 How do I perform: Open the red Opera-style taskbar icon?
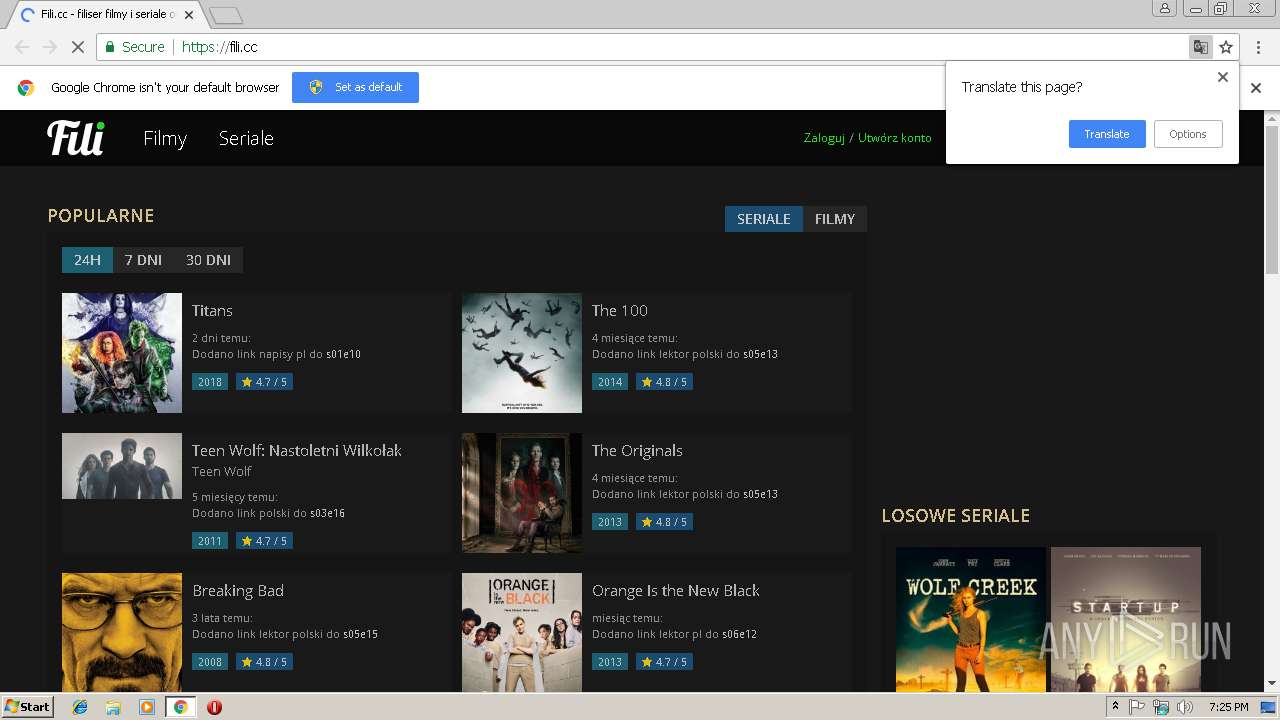pos(214,707)
